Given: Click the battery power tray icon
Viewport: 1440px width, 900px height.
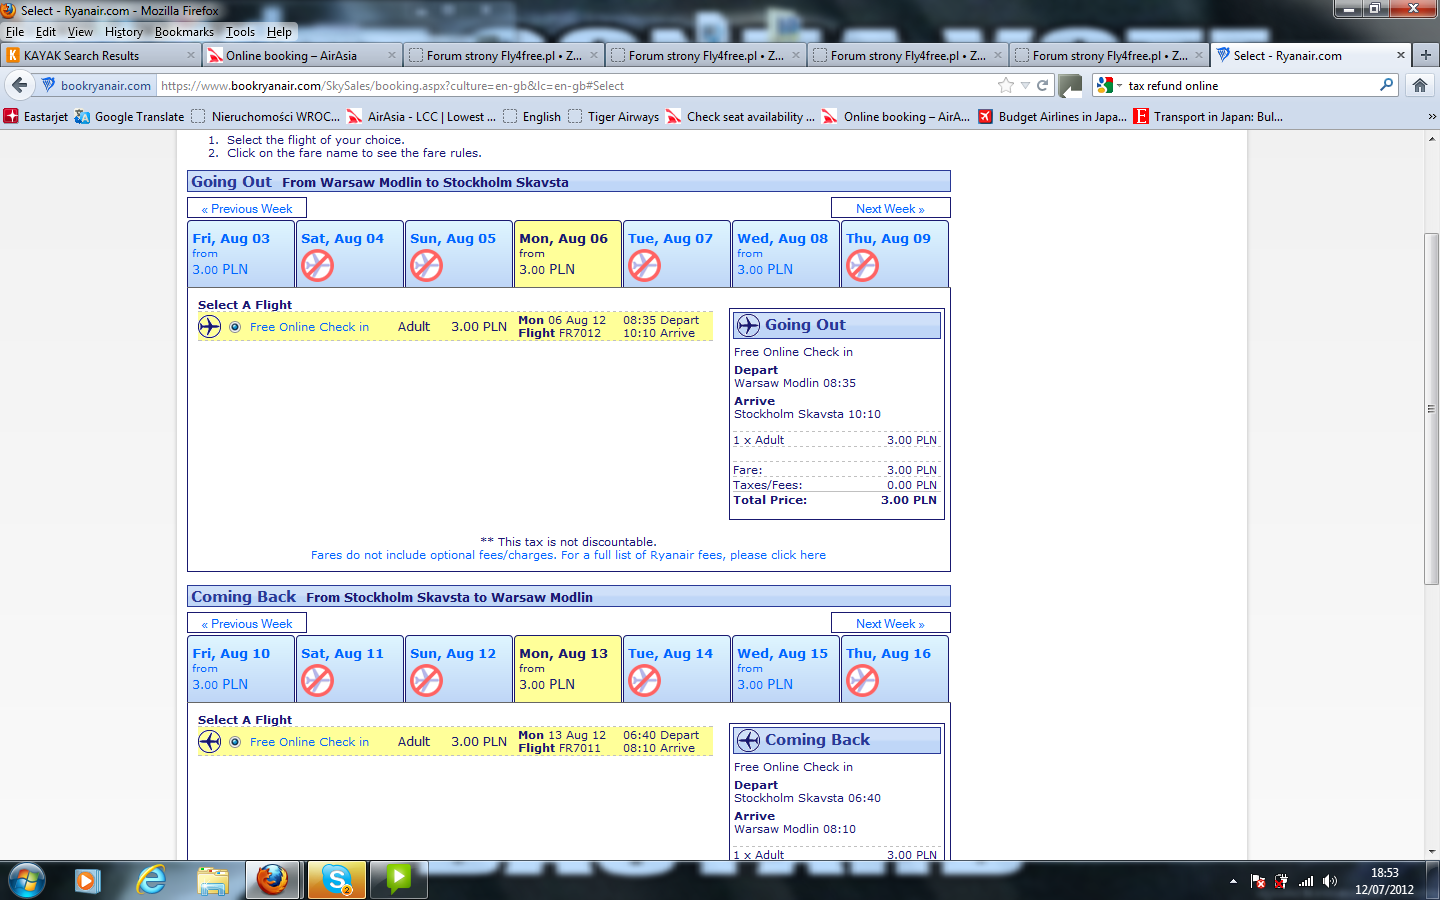Looking at the screenshot, I should pyautogui.click(x=1281, y=881).
